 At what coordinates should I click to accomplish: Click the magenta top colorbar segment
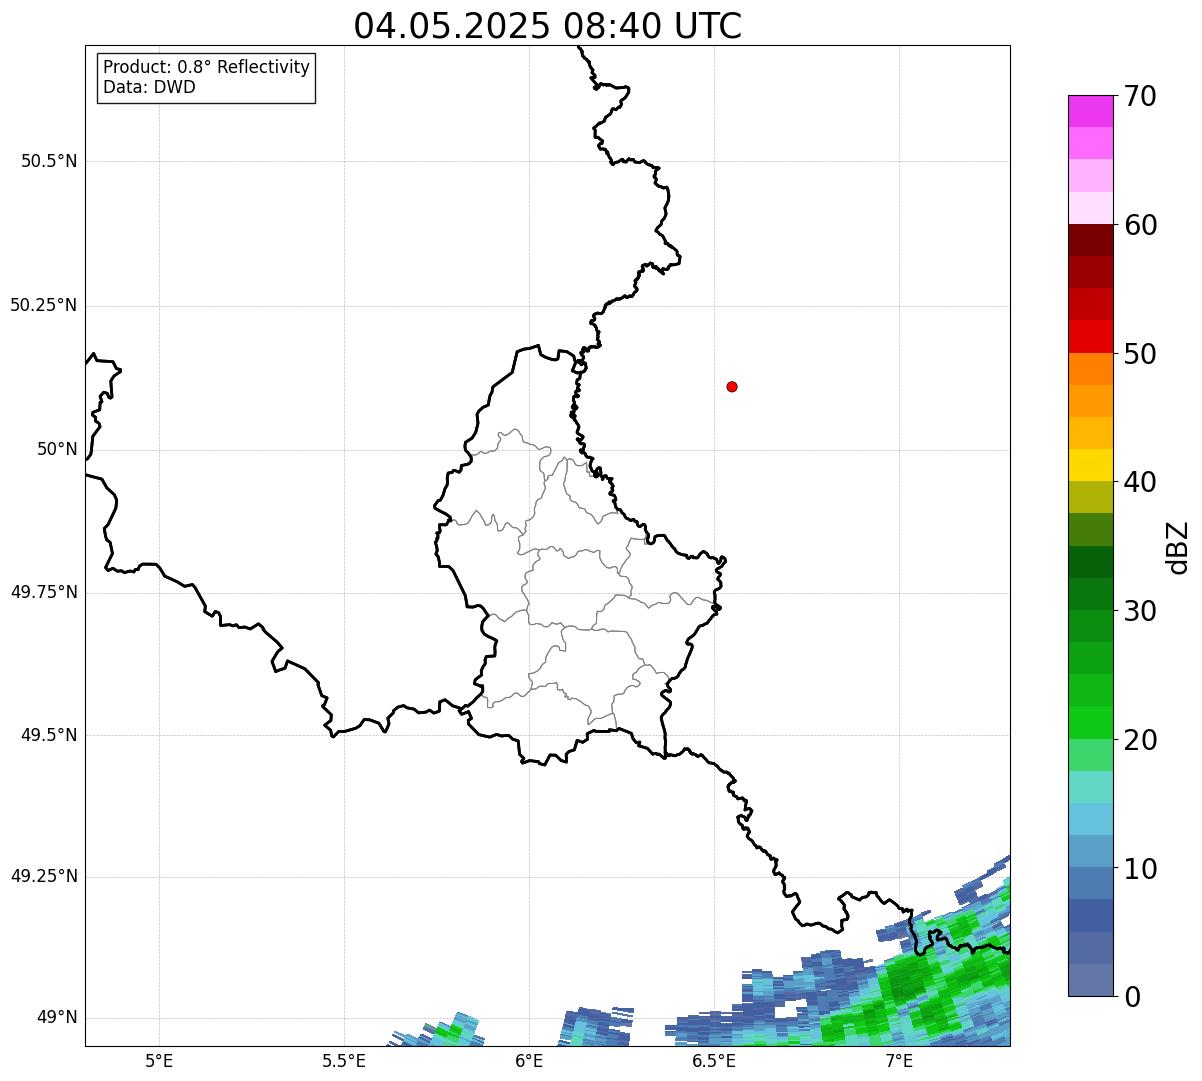tap(1090, 111)
